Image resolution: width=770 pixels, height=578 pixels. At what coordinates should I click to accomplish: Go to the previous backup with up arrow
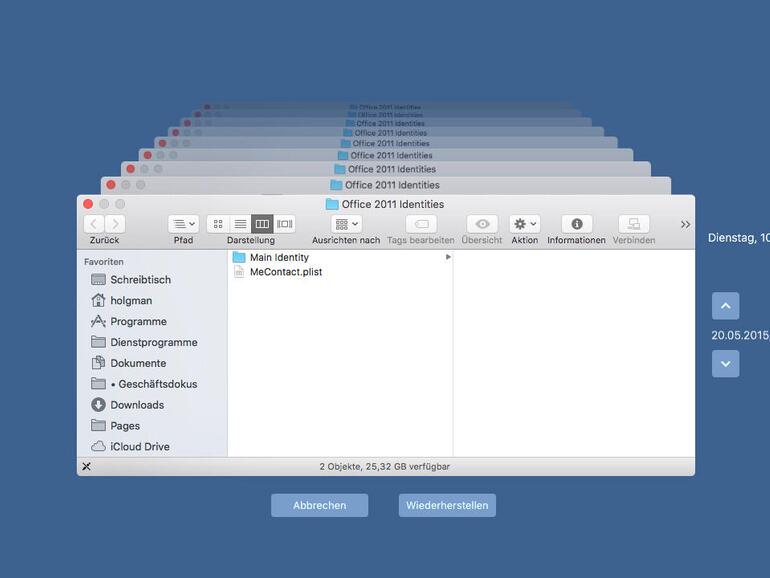click(x=725, y=306)
